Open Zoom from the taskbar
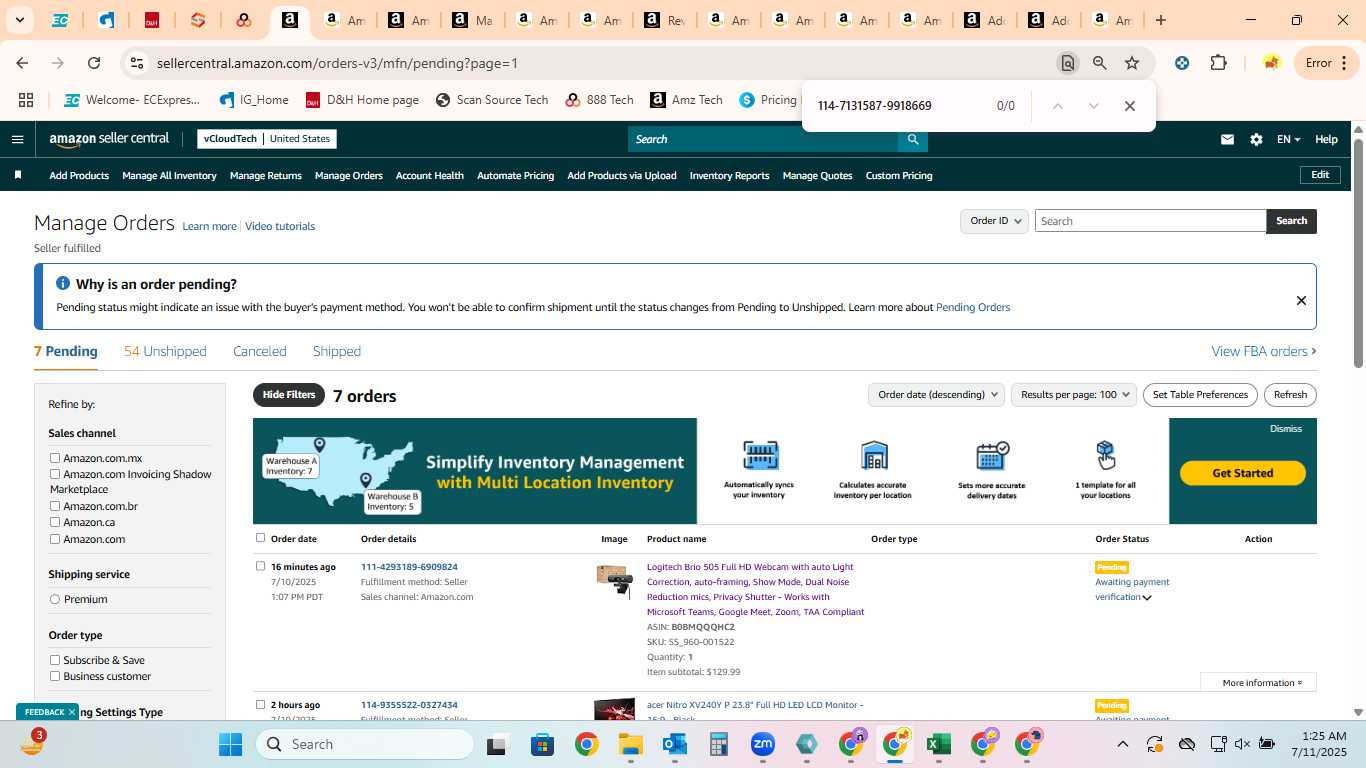The width and height of the screenshot is (1366, 768). tap(763, 744)
